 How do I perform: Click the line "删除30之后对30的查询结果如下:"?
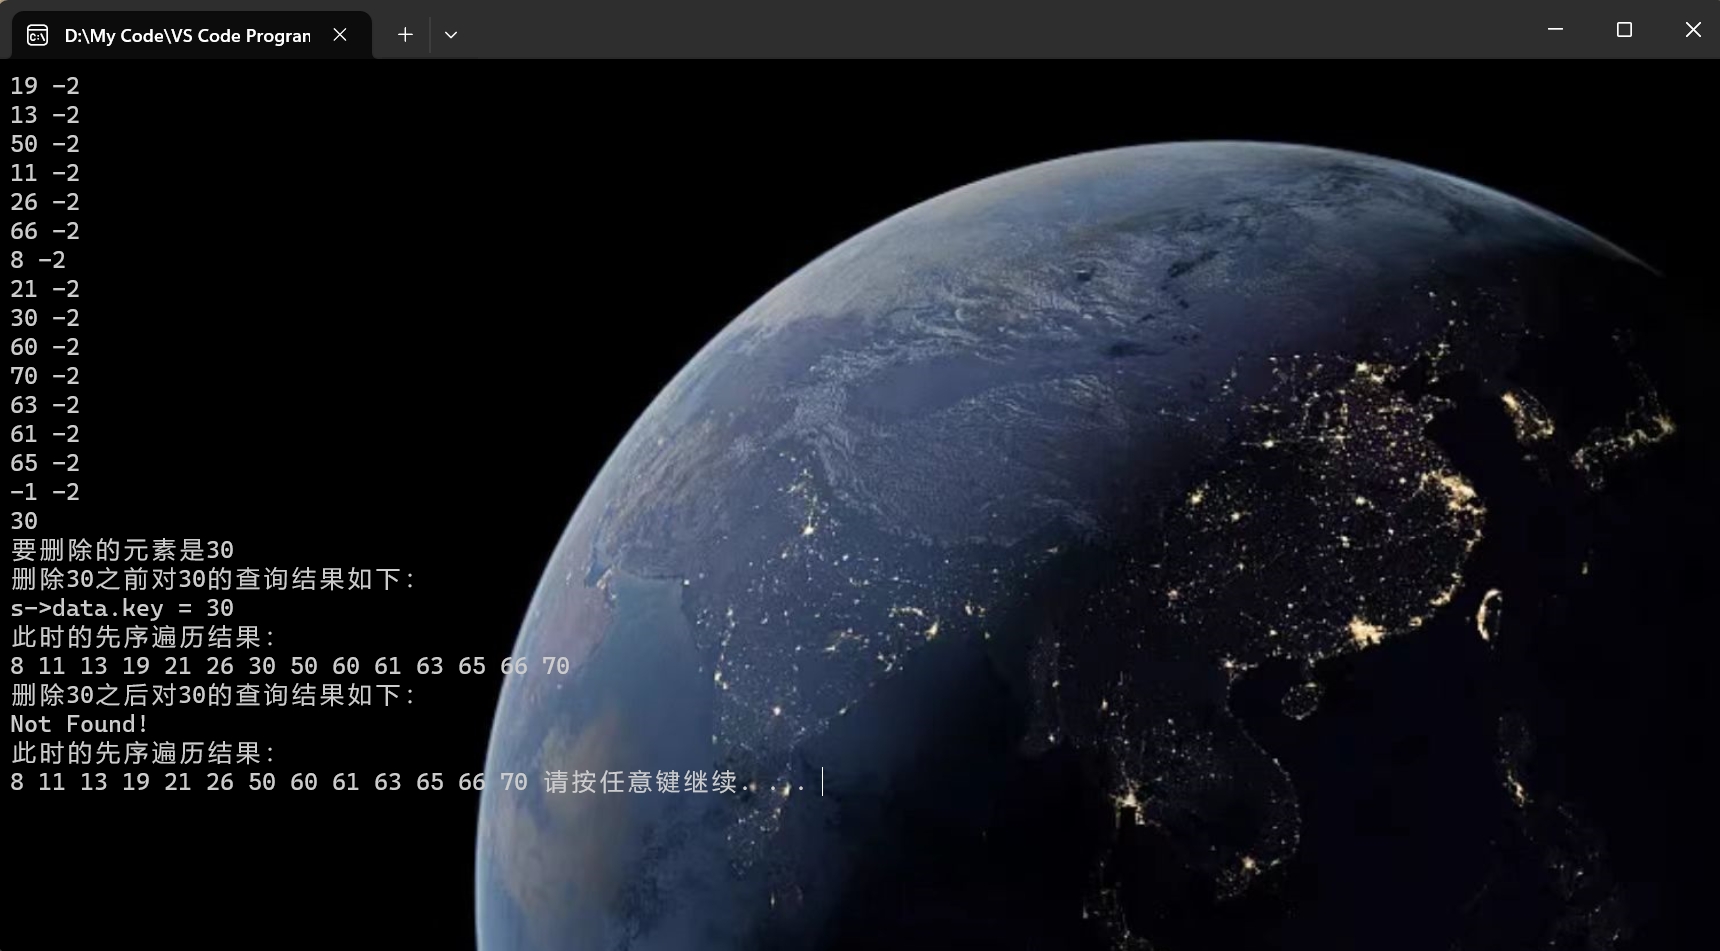pyautogui.click(x=213, y=695)
